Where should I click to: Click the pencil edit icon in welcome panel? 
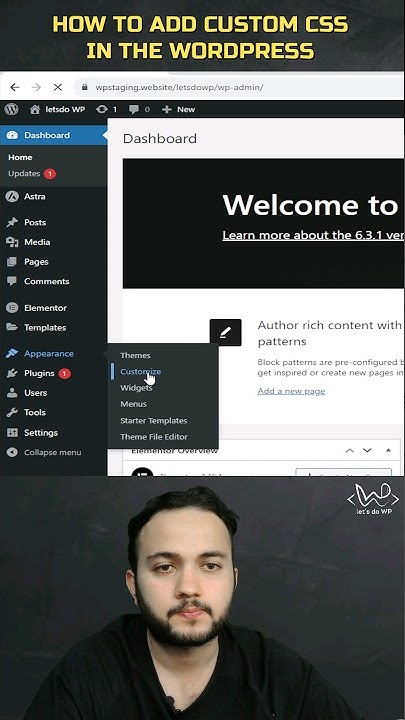click(x=225, y=332)
